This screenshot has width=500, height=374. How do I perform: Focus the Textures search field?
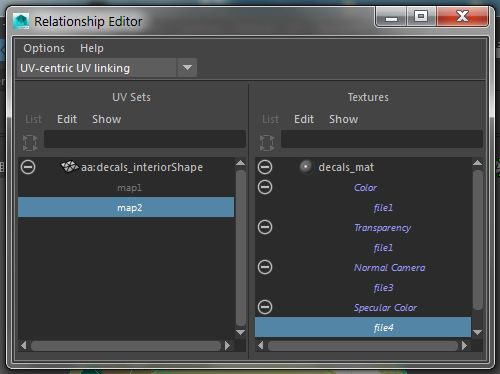pos(382,139)
